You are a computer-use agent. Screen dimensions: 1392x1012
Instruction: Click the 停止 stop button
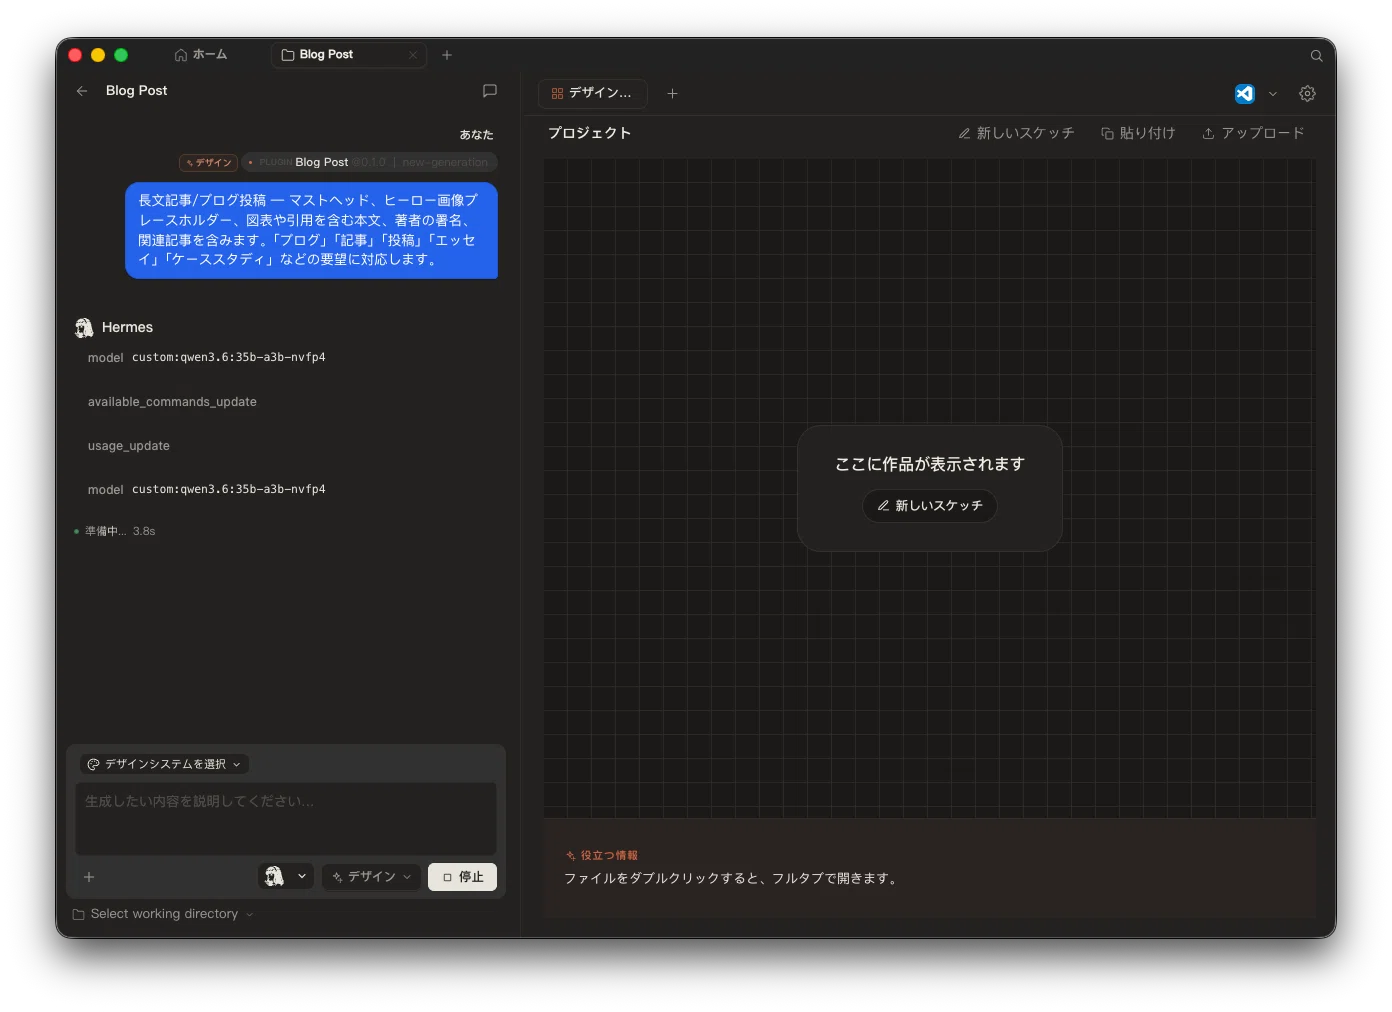[x=462, y=877]
